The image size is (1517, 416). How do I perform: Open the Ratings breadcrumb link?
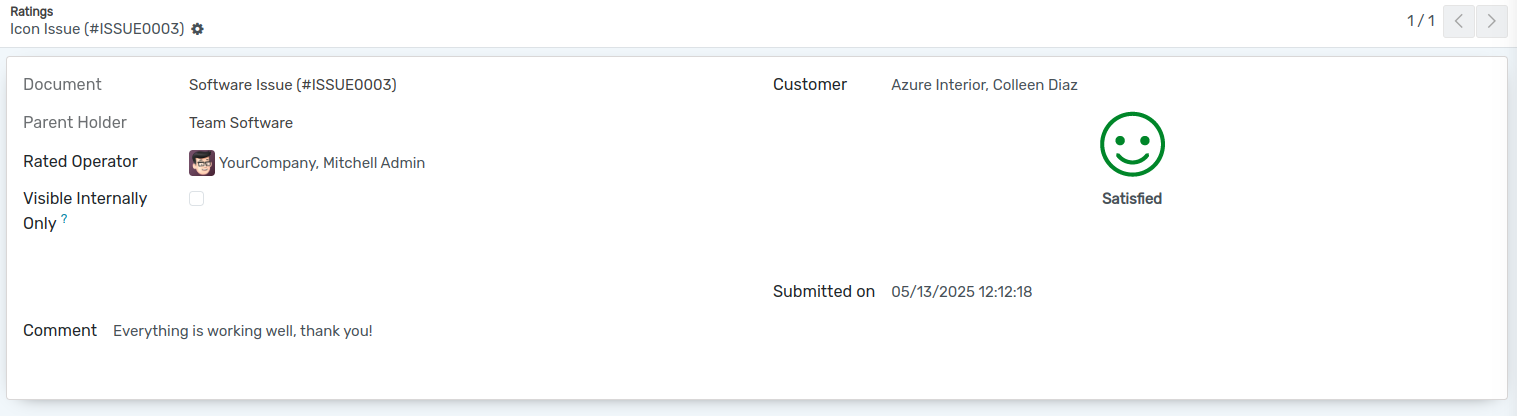pyautogui.click(x=32, y=11)
